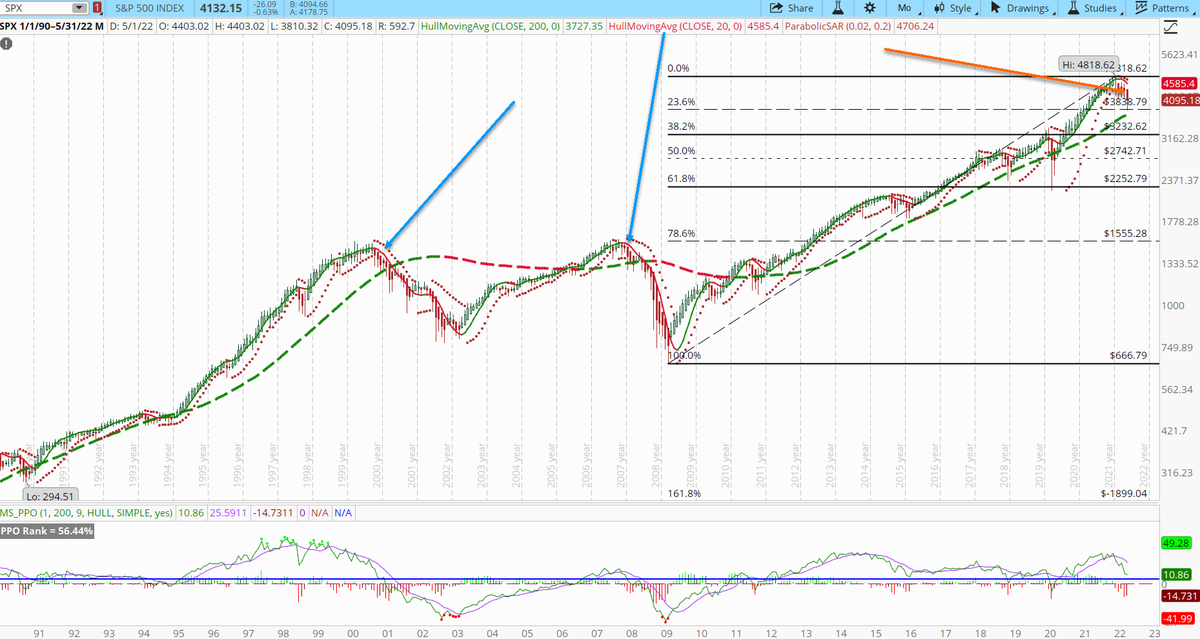Click the Hi: 4818.62 price bubble
Image resolution: width=1200 pixels, height=639 pixels.
(1087, 63)
